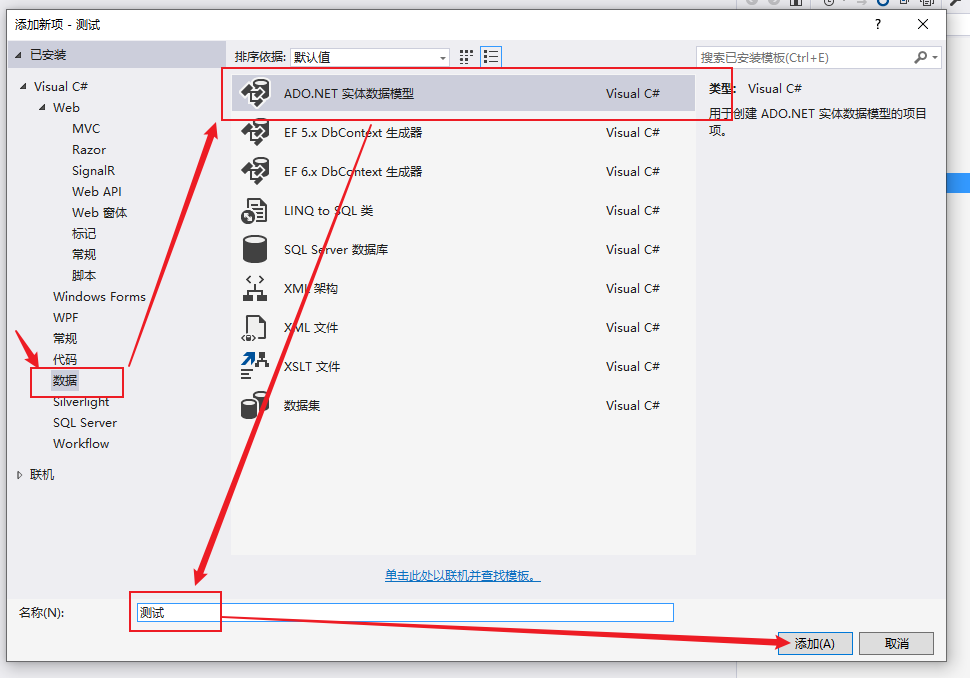
Task: Collapse the Web tree node
Action: click(x=42, y=108)
